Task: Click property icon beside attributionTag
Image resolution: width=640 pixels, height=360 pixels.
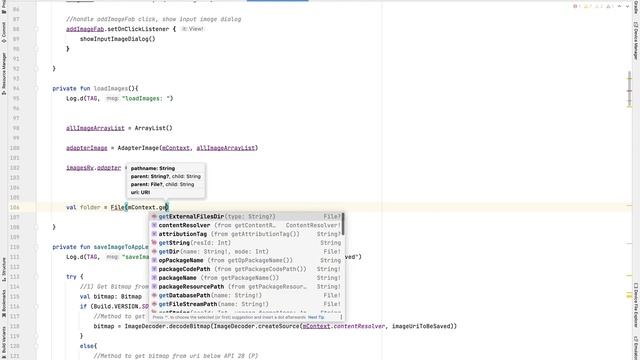Action: [154, 234]
